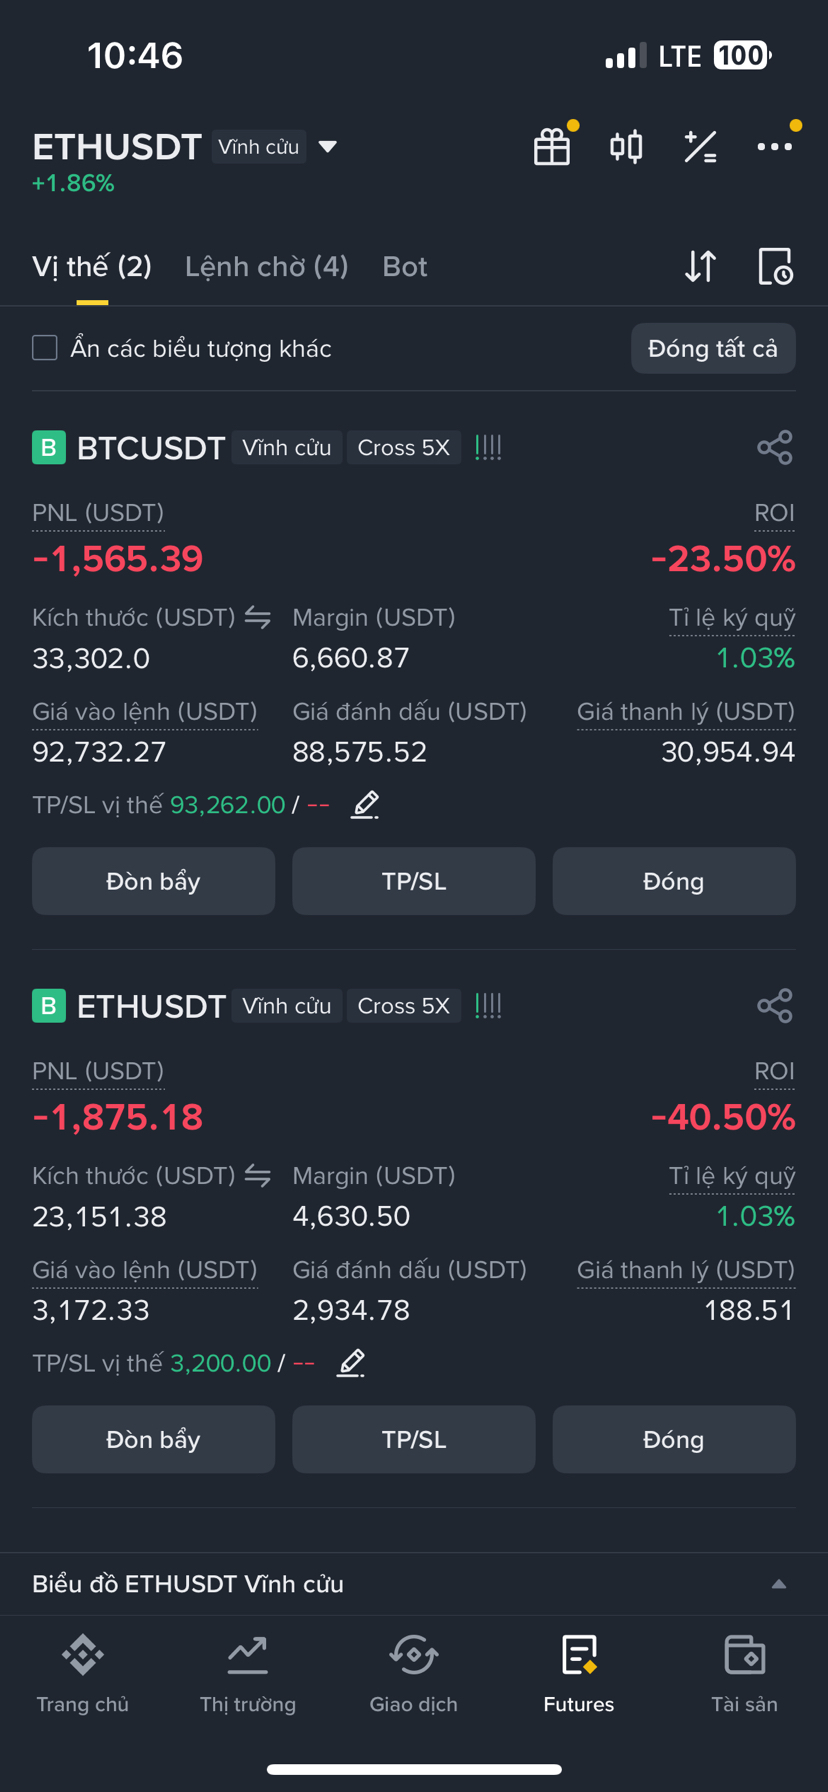Open the ETHUSDT Vĩnh cửu pair dropdown
This screenshot has width=828, height=1792.
point(327,147)
